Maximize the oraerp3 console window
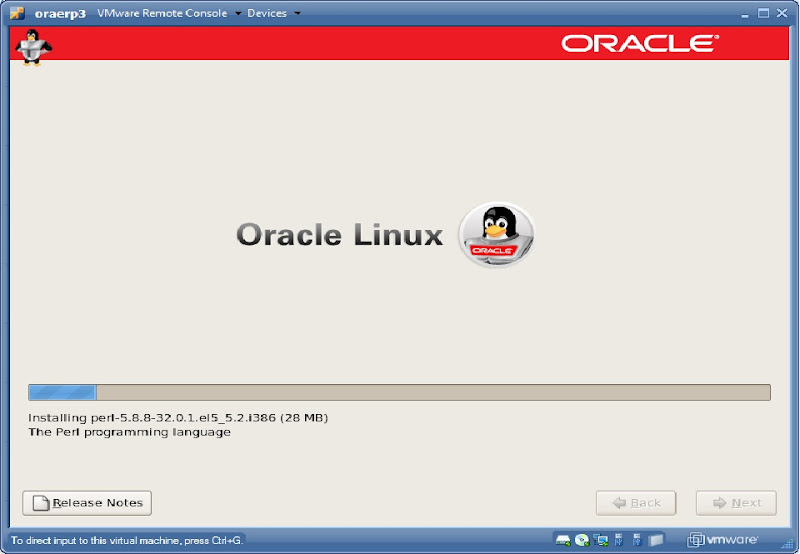 [x=763, y=13]
